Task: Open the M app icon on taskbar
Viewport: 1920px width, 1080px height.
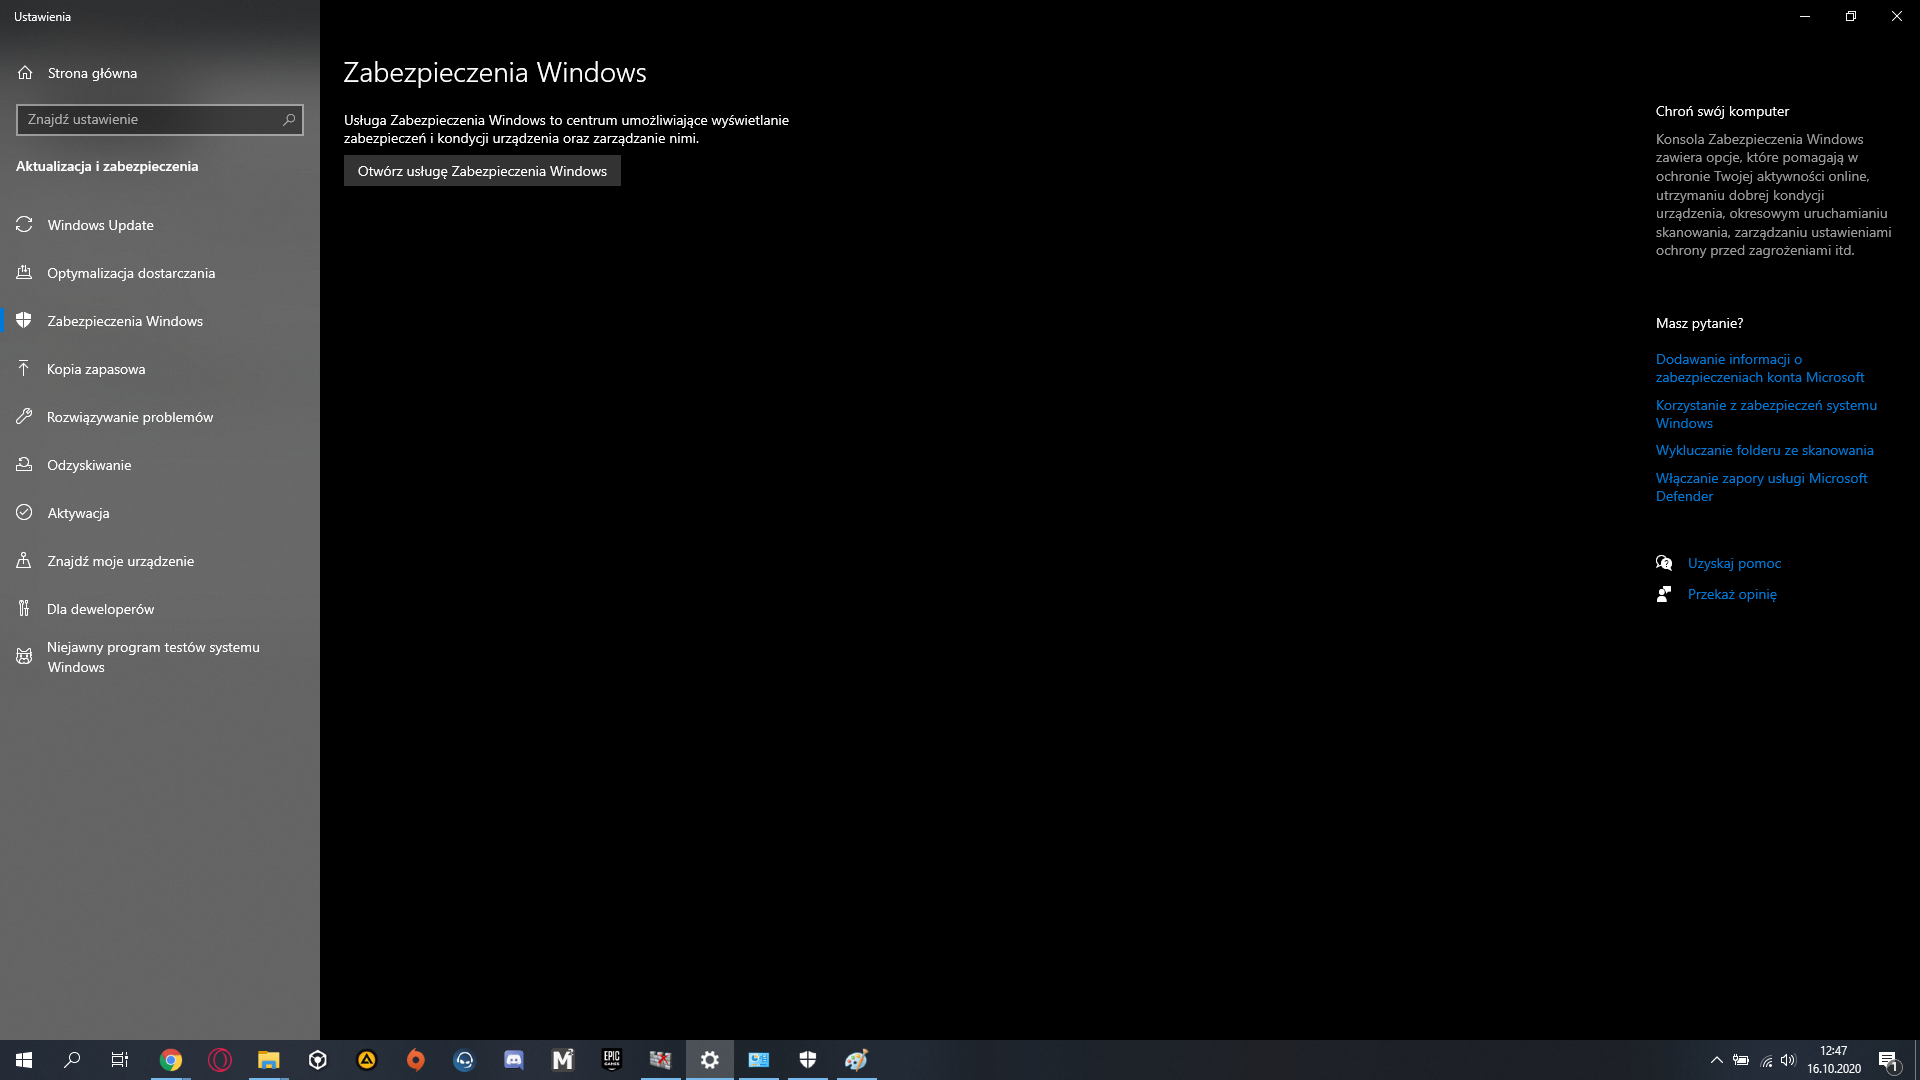Action: coord(563,1060)
